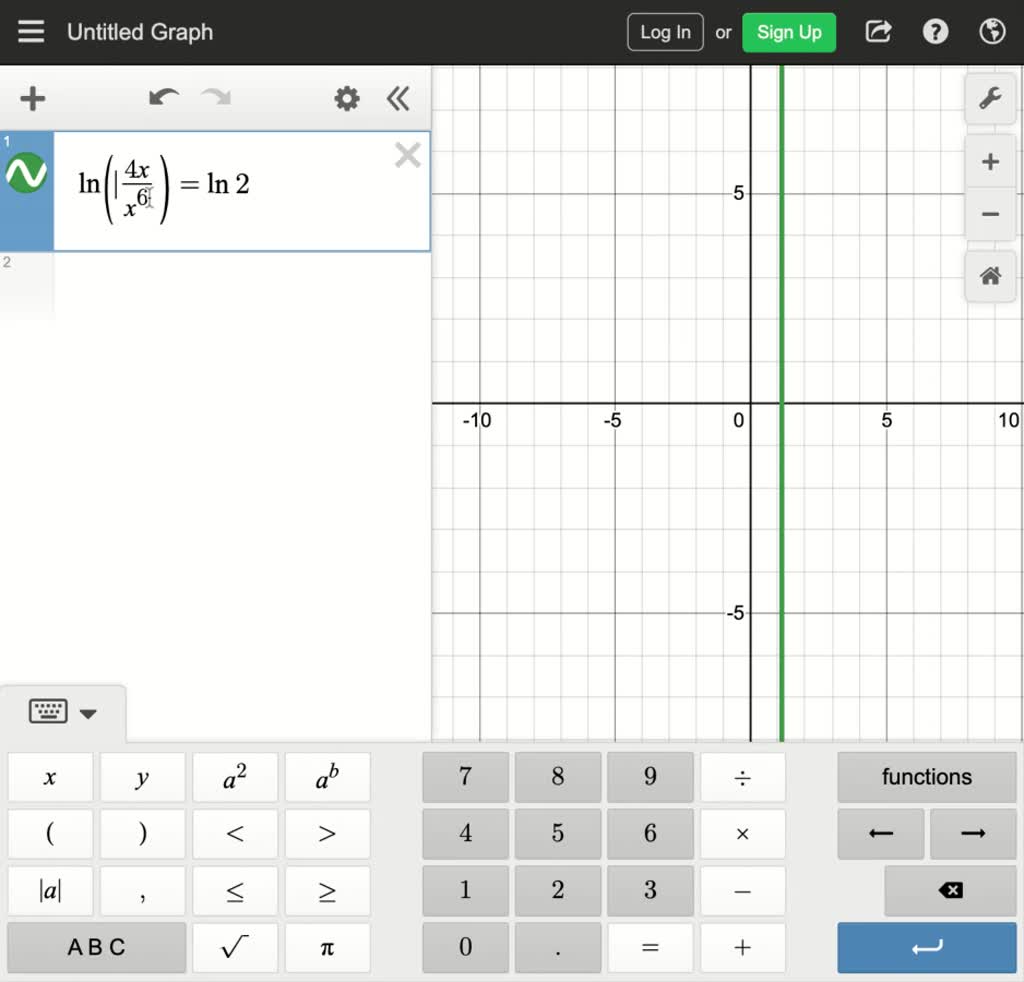Screen dimensions: 1024x982
Task: Open the share graph dialog
Action: pos(877,31)
